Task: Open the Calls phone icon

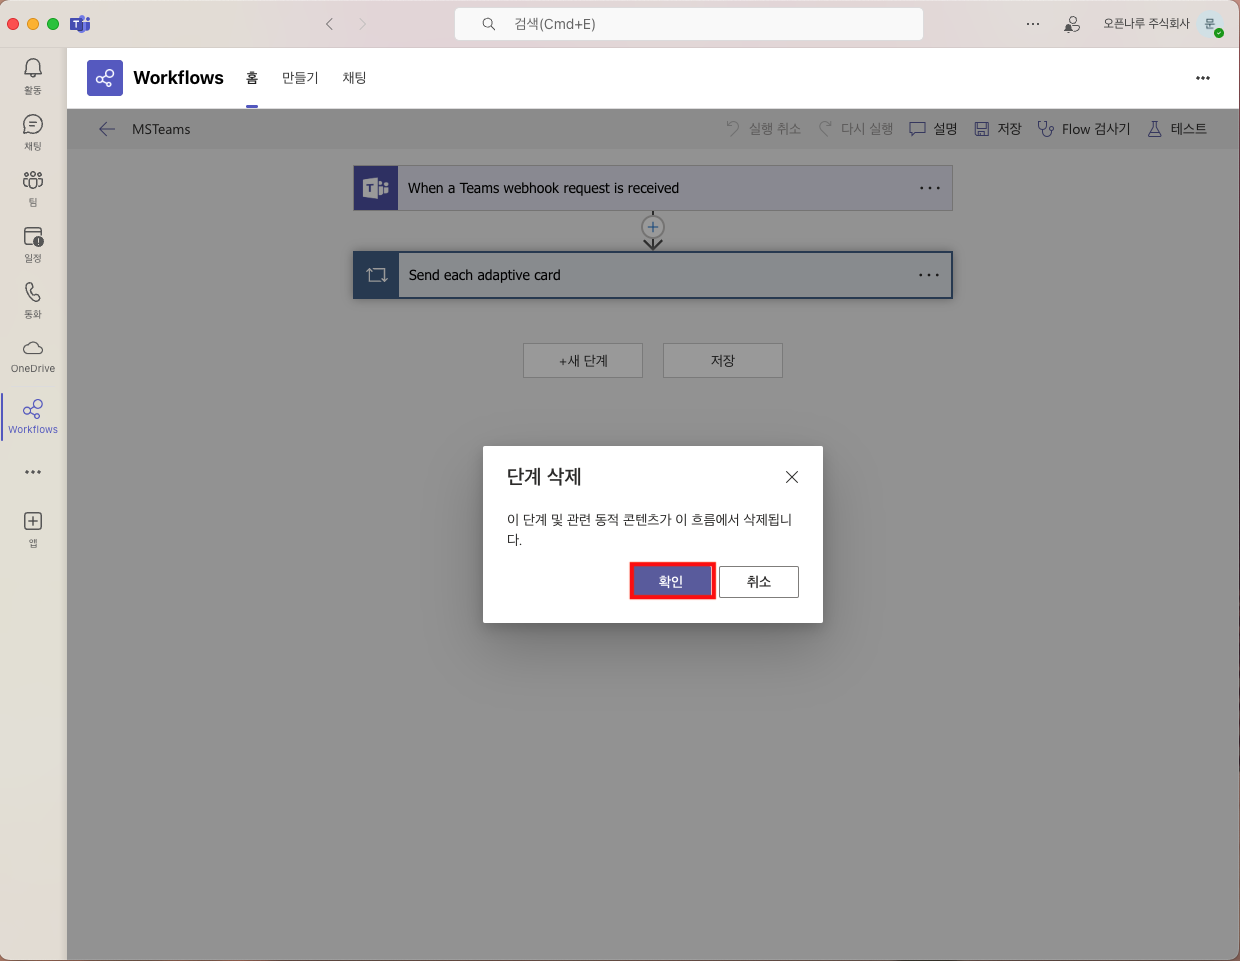Action: pyautogui.click(x=33, y=298)
